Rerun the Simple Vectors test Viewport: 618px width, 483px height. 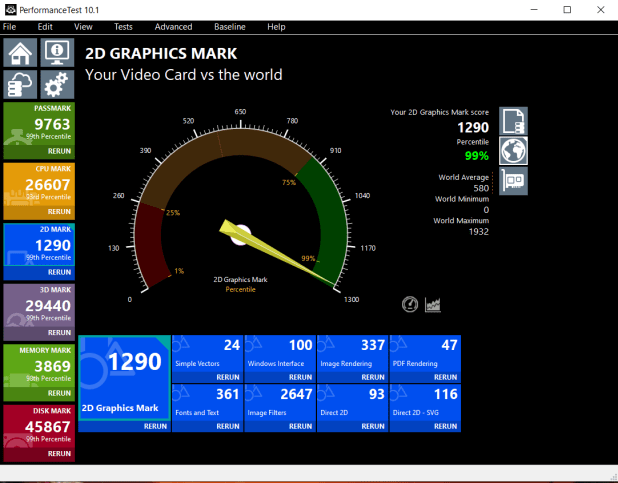[x=228, y=377]
